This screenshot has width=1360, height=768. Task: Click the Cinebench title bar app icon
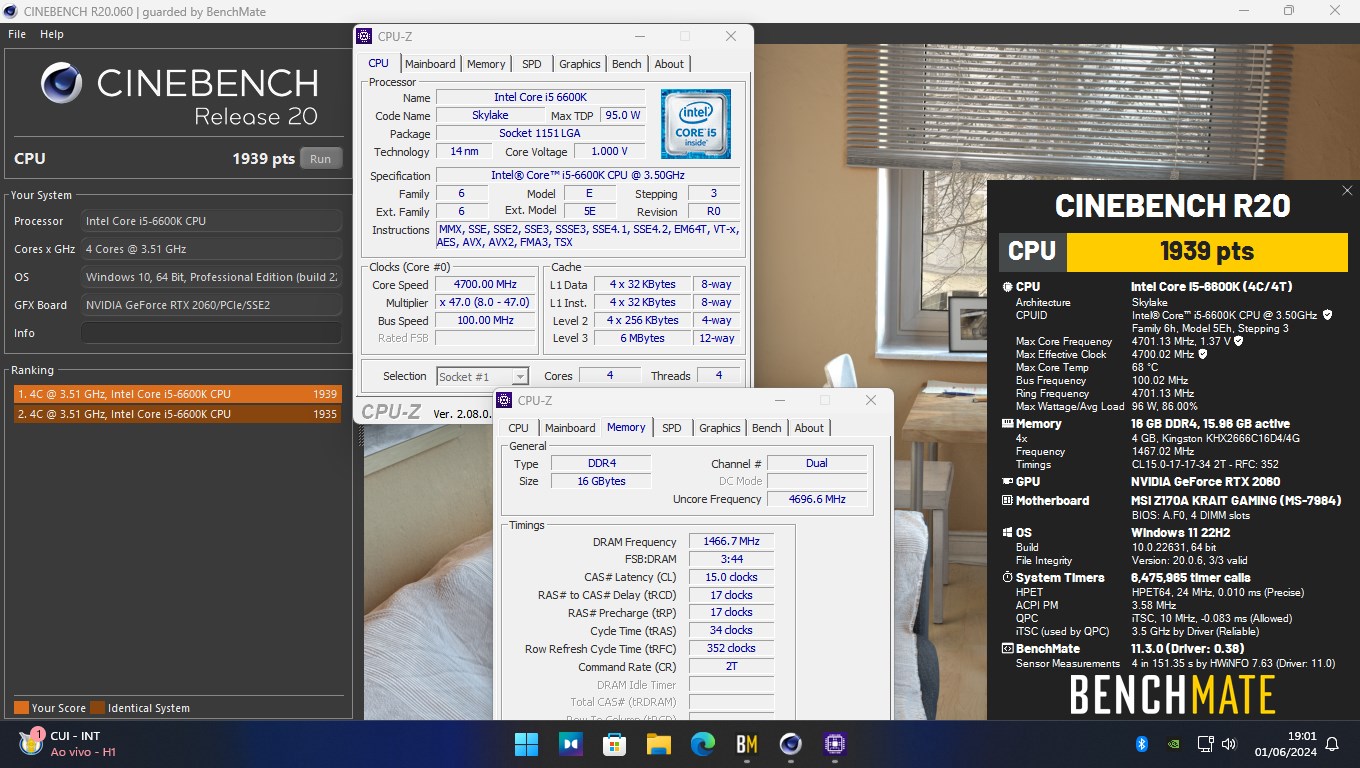(x=10, y=11)
